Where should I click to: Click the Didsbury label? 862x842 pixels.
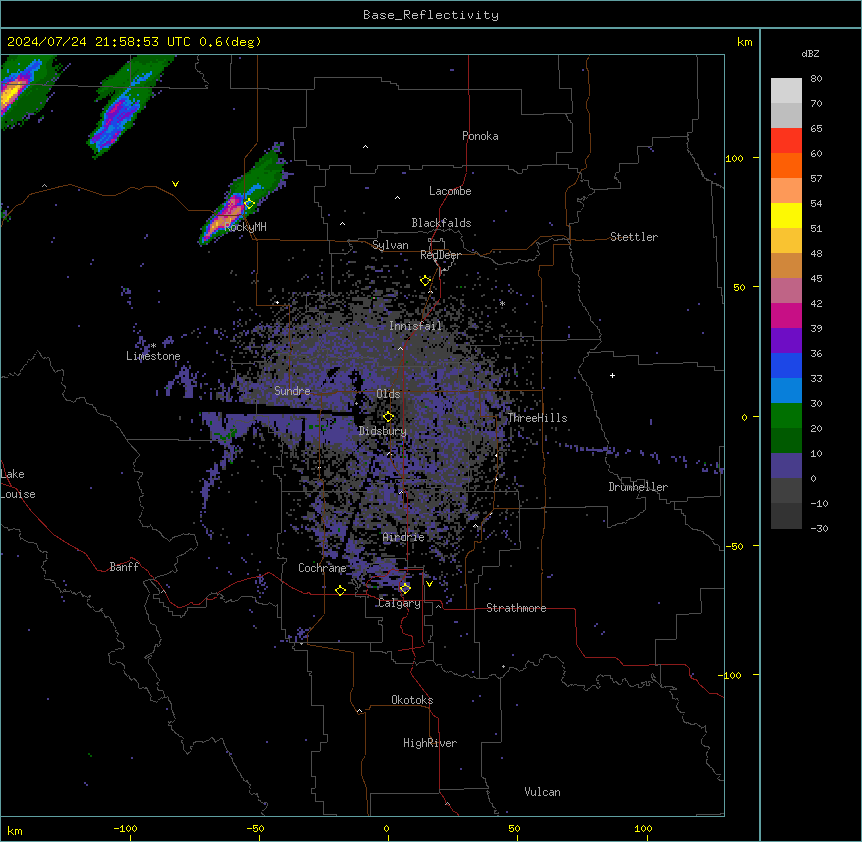(x=383, y=431)
